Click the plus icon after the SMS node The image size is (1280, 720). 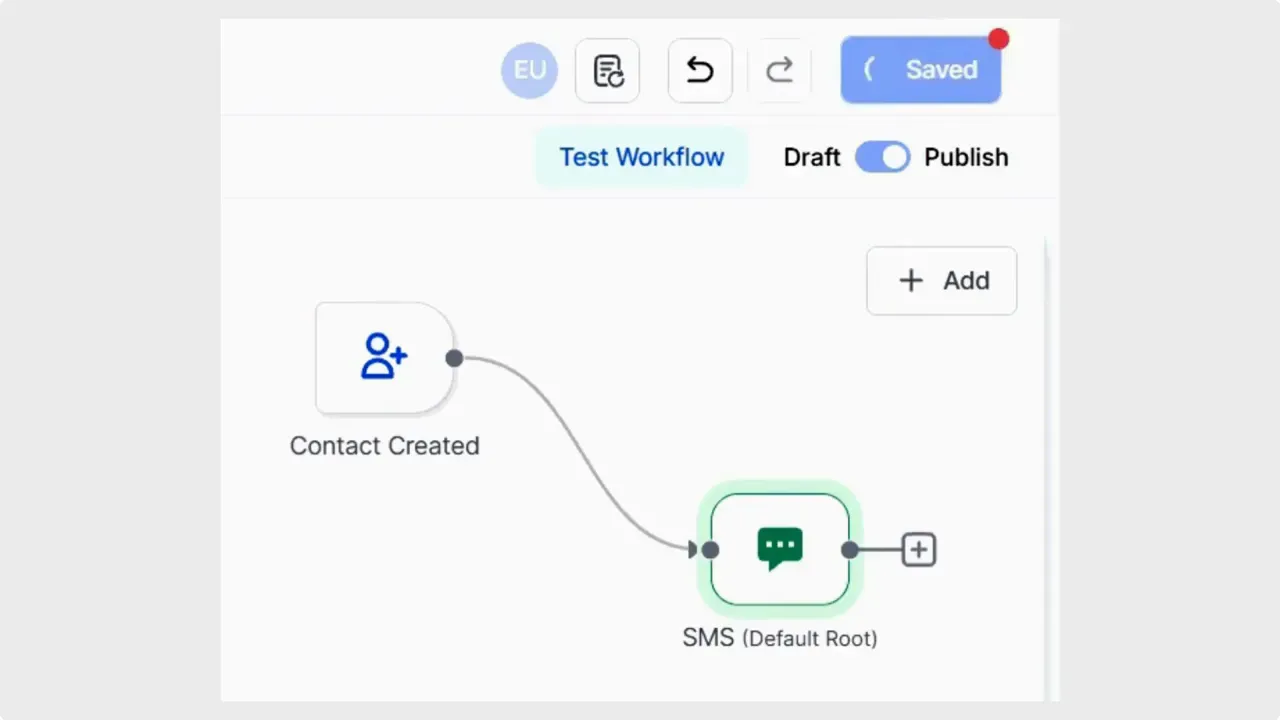[x=917, y=549]
